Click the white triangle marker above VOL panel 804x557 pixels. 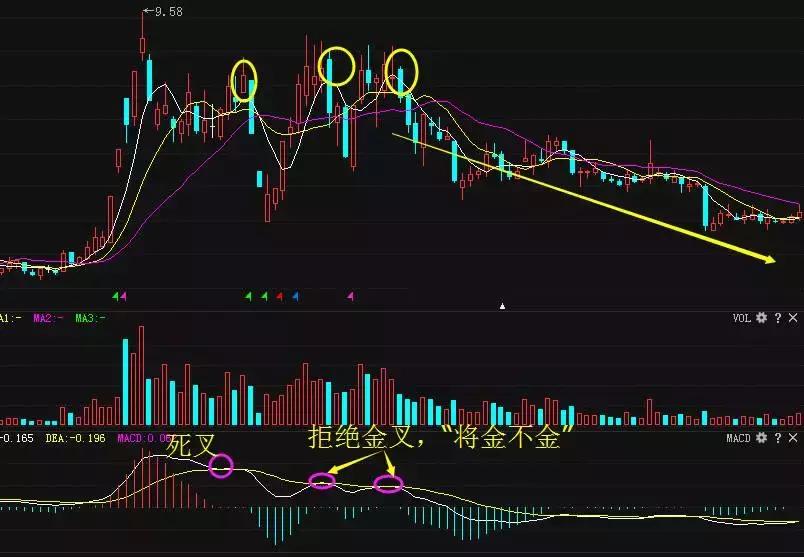point(502,306)
